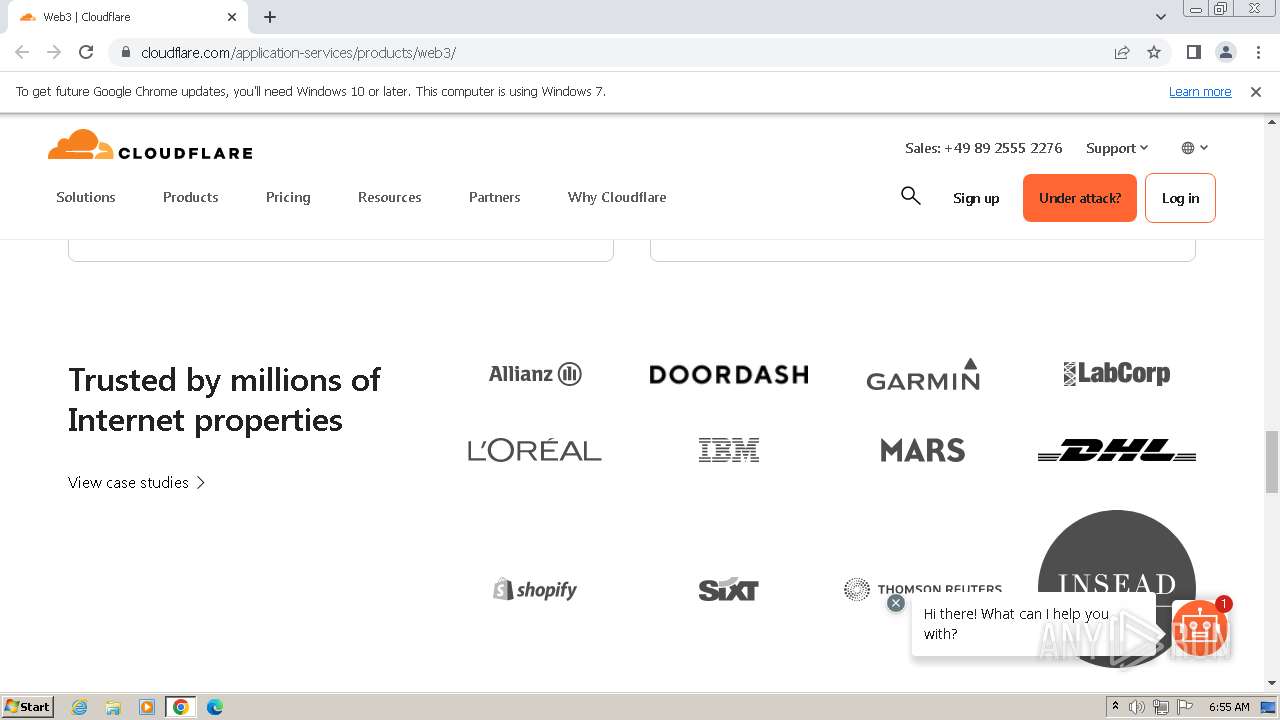
Task: Go forward to next page
Action: [x=54, y=52]
